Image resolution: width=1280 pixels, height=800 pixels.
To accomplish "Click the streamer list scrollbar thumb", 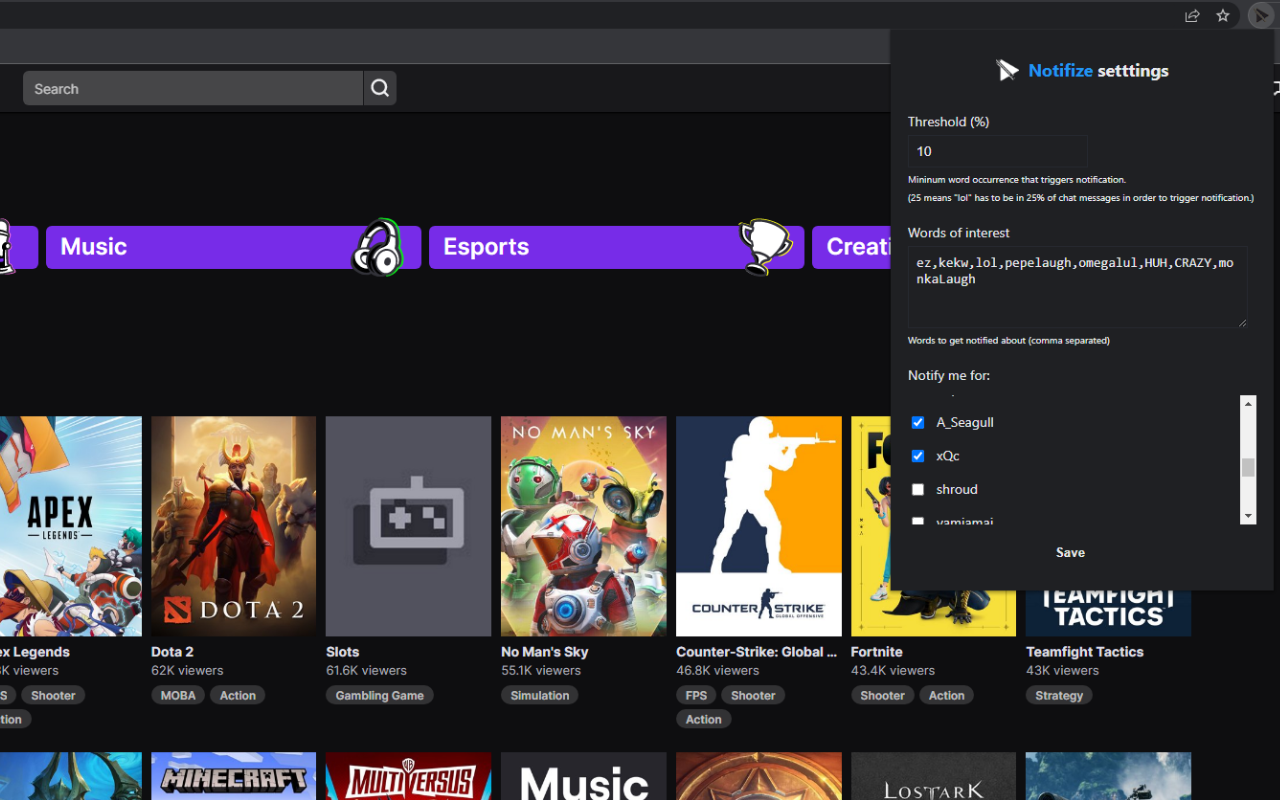I will [1248, 468].
